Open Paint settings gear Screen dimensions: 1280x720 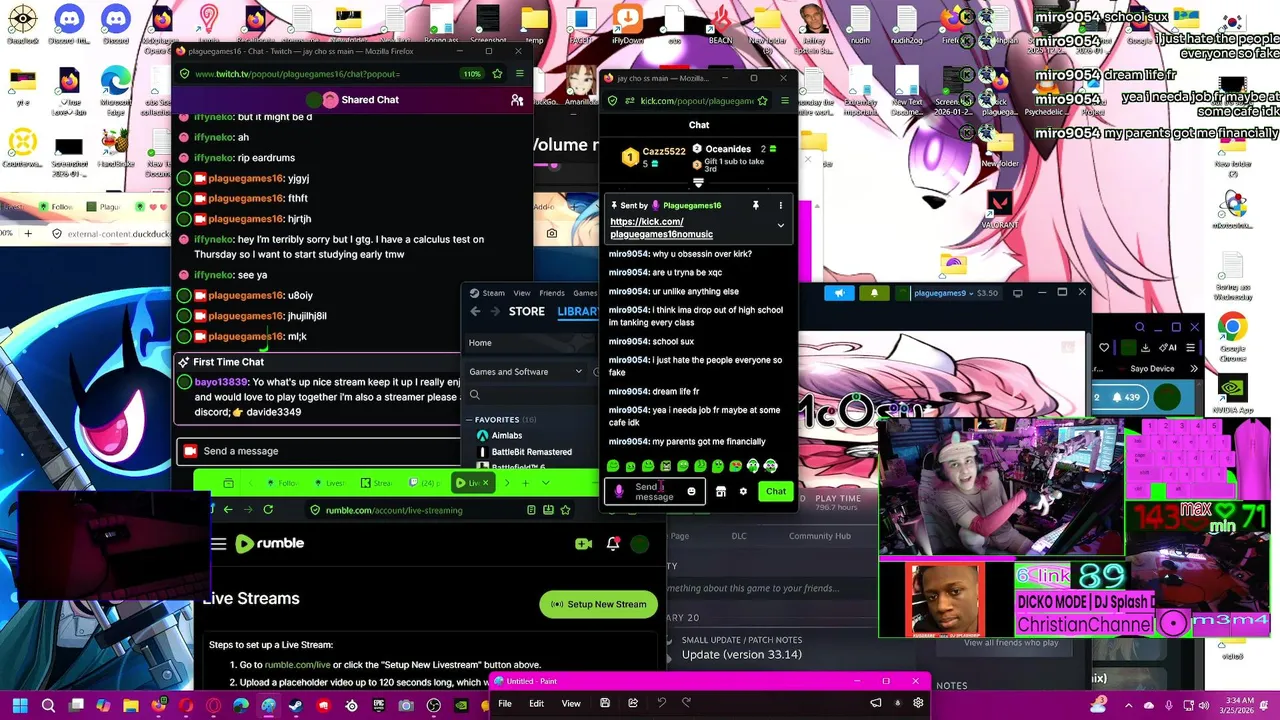coord(918,703)
